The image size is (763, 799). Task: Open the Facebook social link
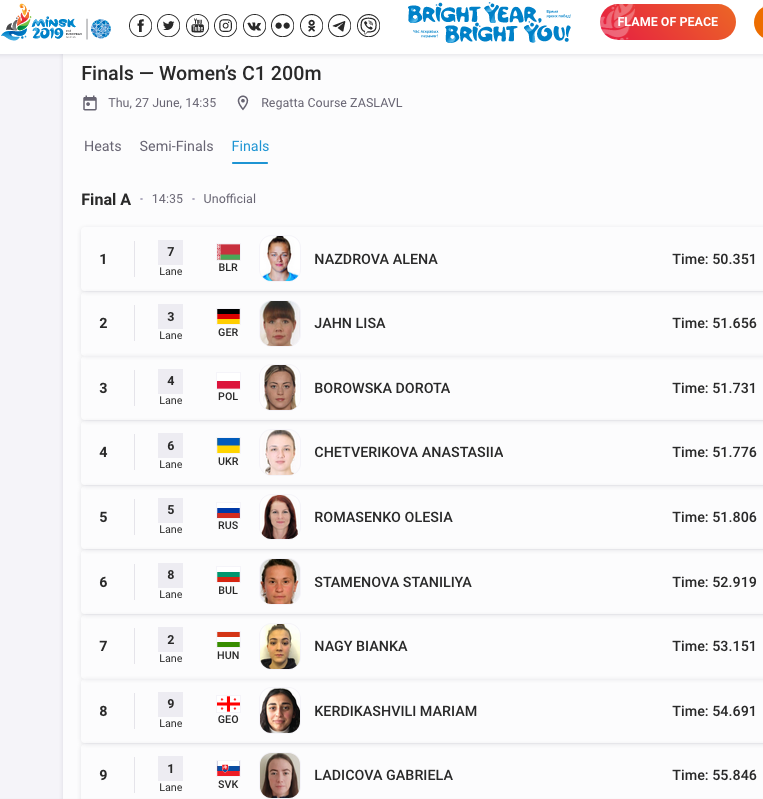[141, 26]
